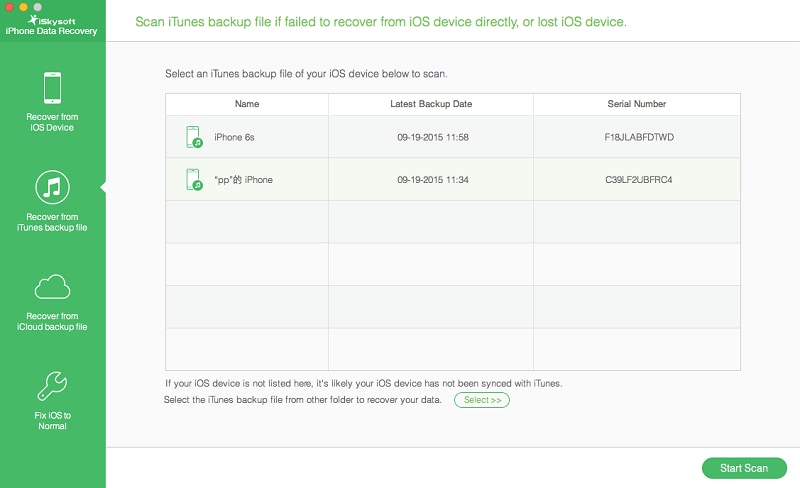Click the device icon beside "pp"的 iPhone
The height and width of the screenshot is (488, 800).
194,180
